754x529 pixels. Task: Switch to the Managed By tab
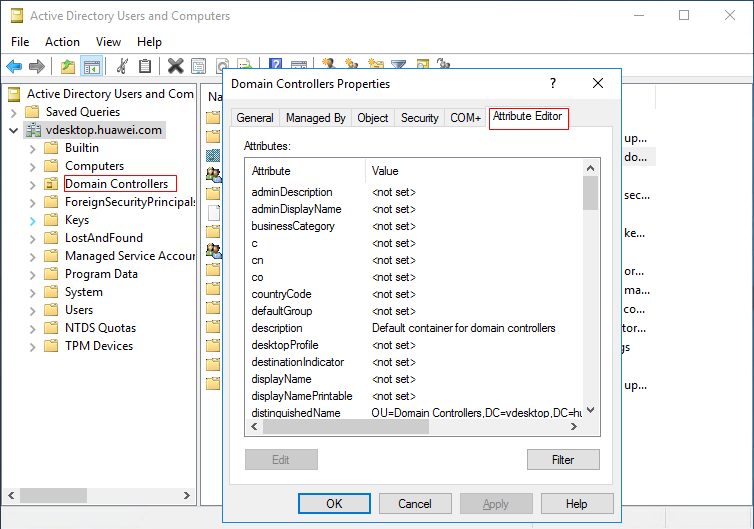[x=316, y=118]
